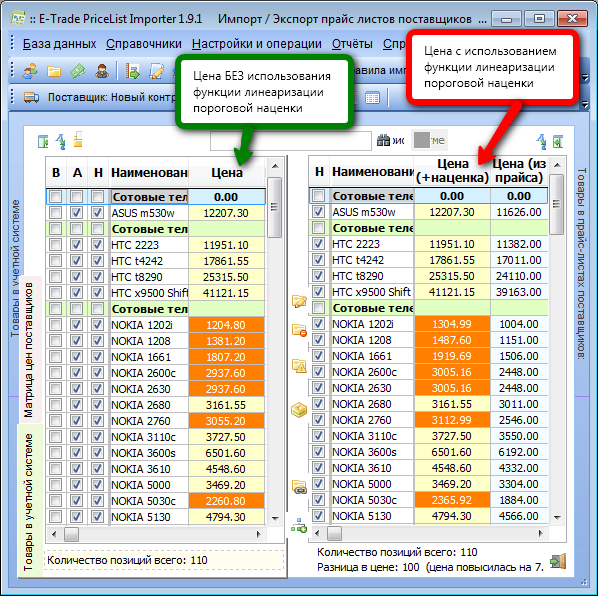Screen dimensions: 598x596
Task: Open the База данных menu
Action: coord(59,44)
